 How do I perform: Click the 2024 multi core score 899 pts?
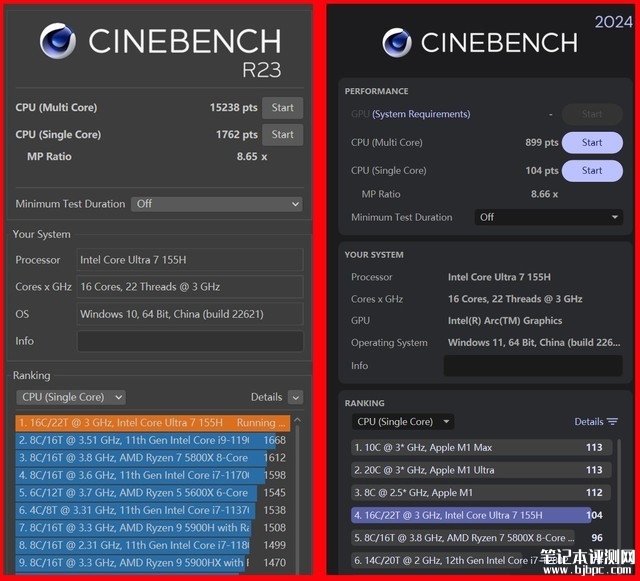(x=542, y=142)
